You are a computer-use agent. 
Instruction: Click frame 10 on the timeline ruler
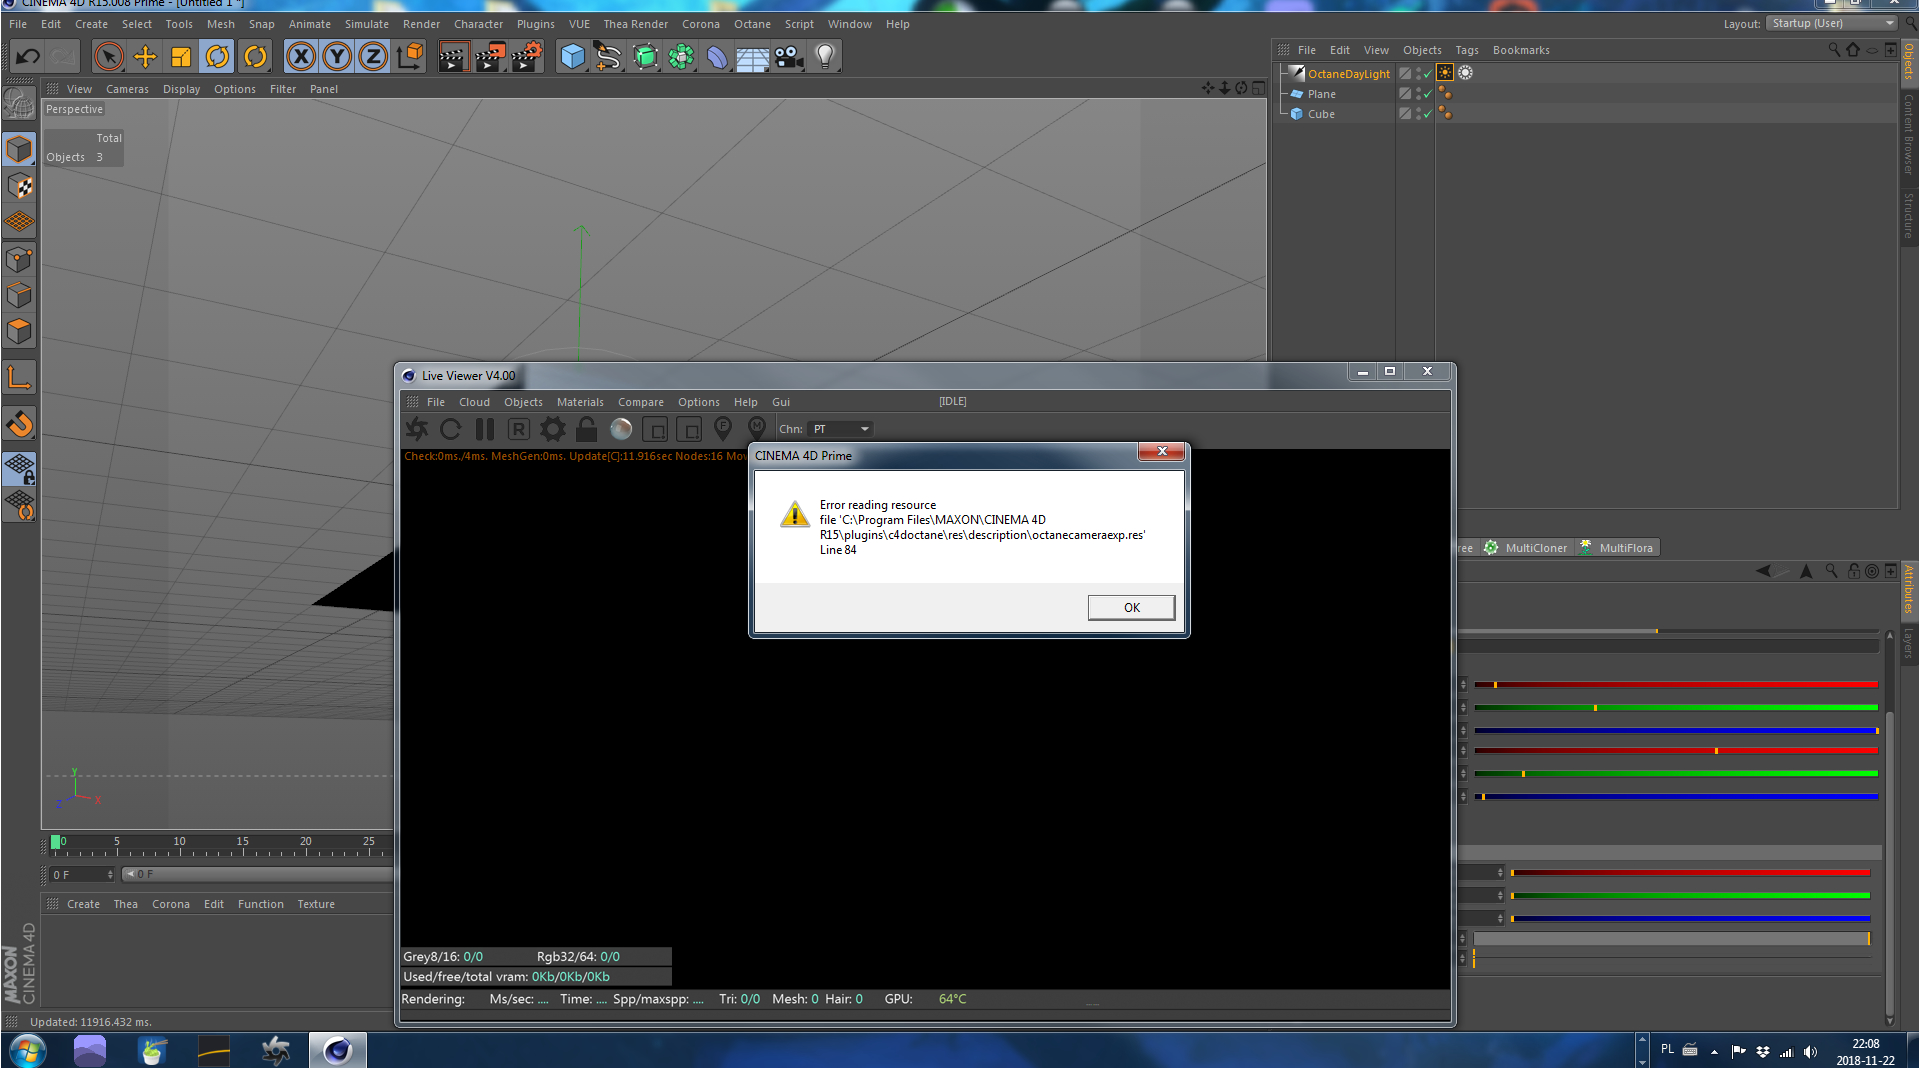[x=179, y=843]
